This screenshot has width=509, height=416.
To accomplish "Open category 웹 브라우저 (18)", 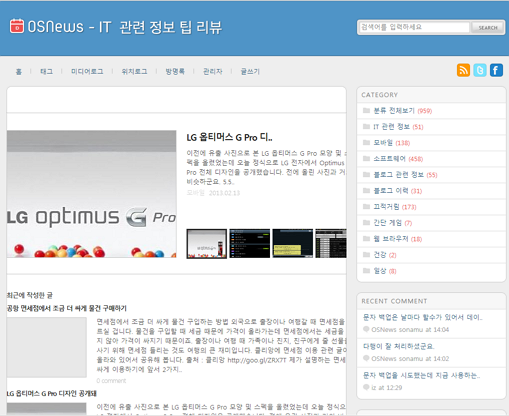I will tap(398, 238).
